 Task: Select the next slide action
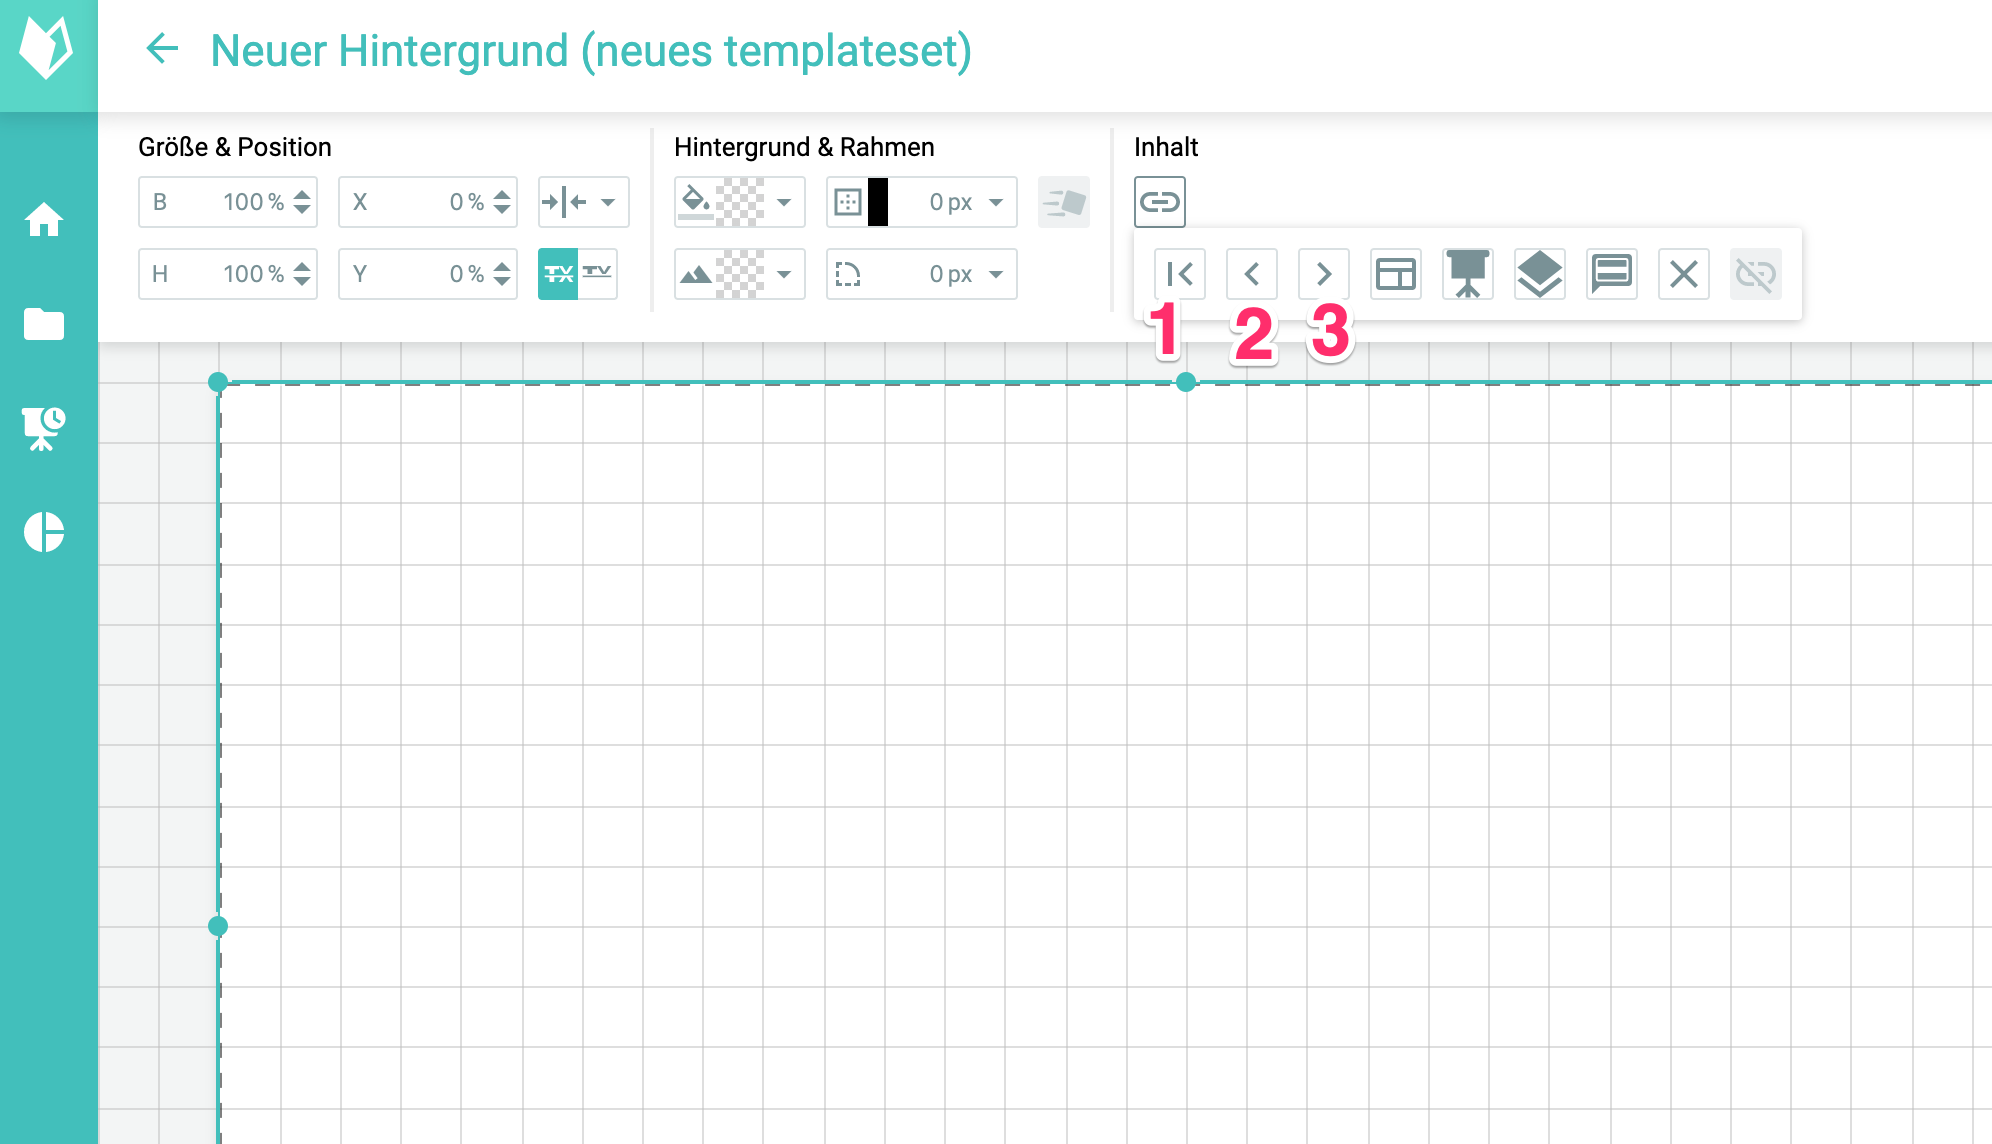point(1324,274)
